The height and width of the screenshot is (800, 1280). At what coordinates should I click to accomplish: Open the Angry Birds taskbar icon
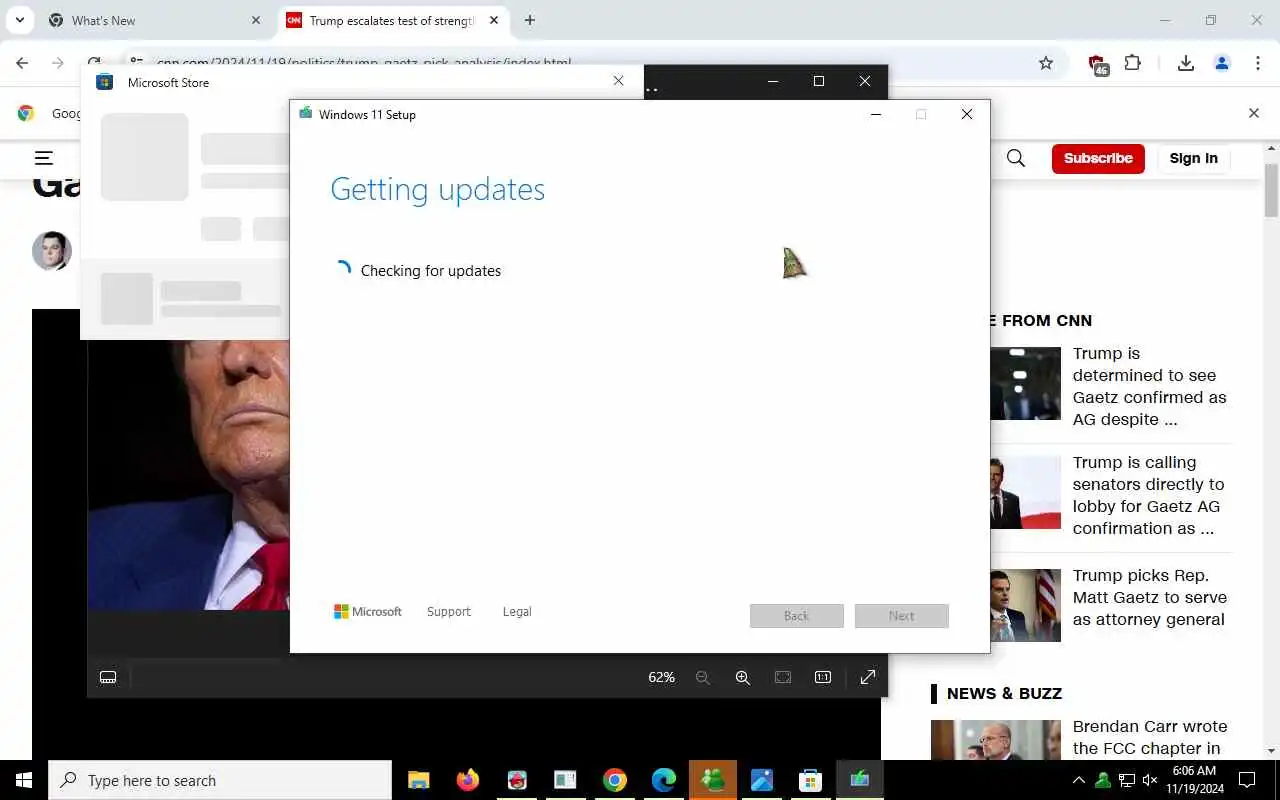(516, 780)
